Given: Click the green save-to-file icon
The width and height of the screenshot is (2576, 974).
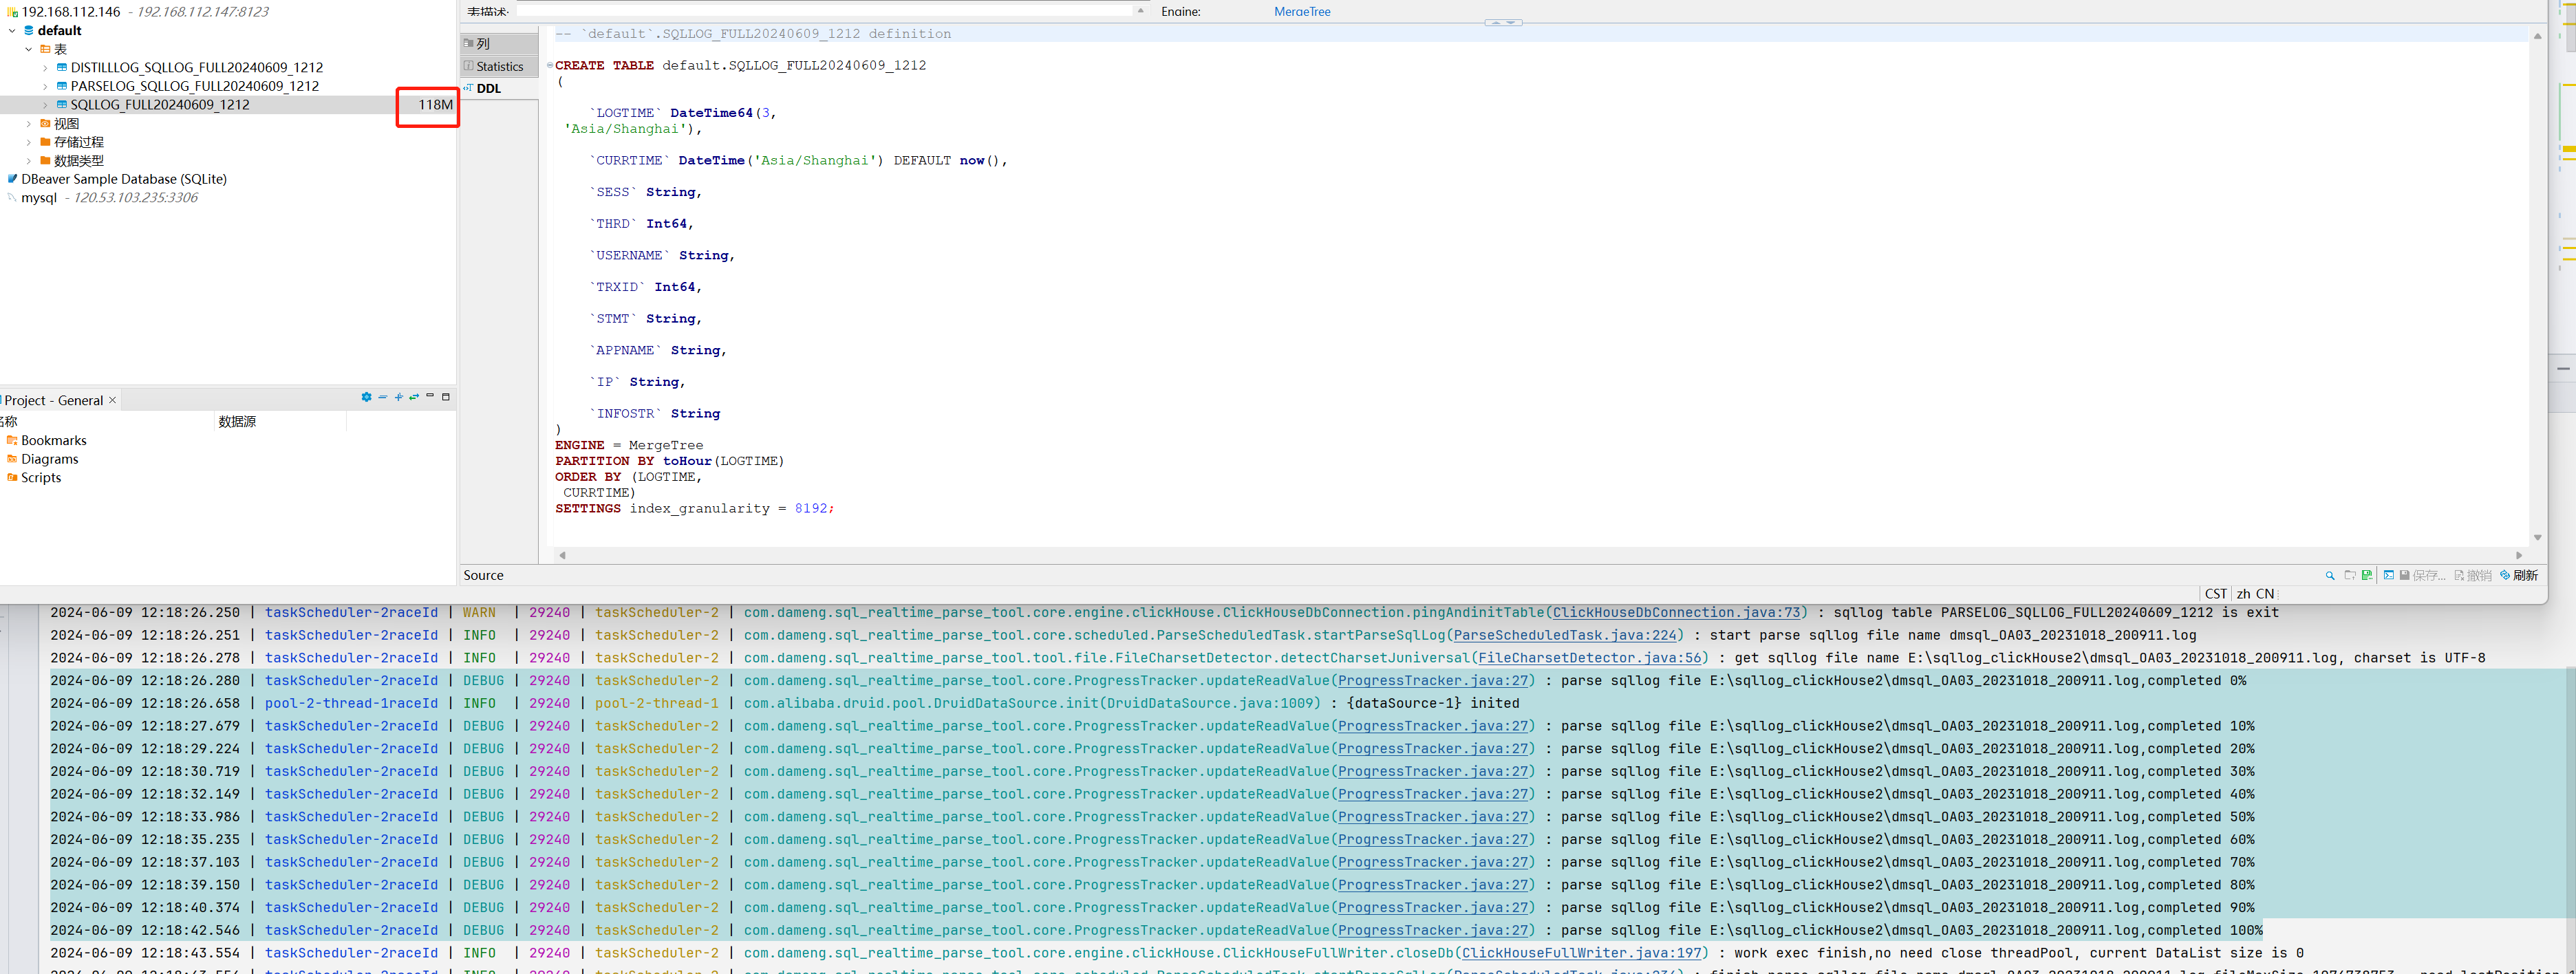Looking at the screenshot, I should (2367, 575).
